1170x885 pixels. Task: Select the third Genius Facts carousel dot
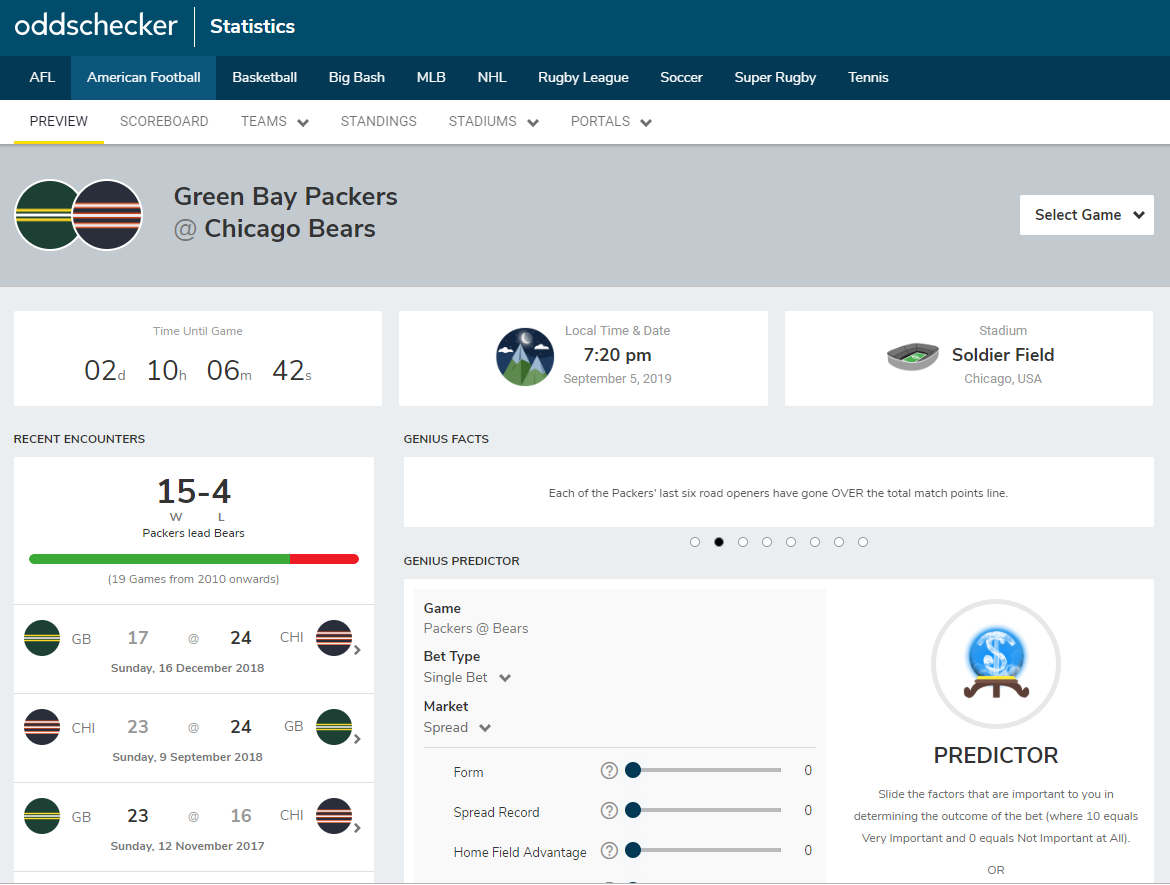pyautogui.click(x=743, y=542)
